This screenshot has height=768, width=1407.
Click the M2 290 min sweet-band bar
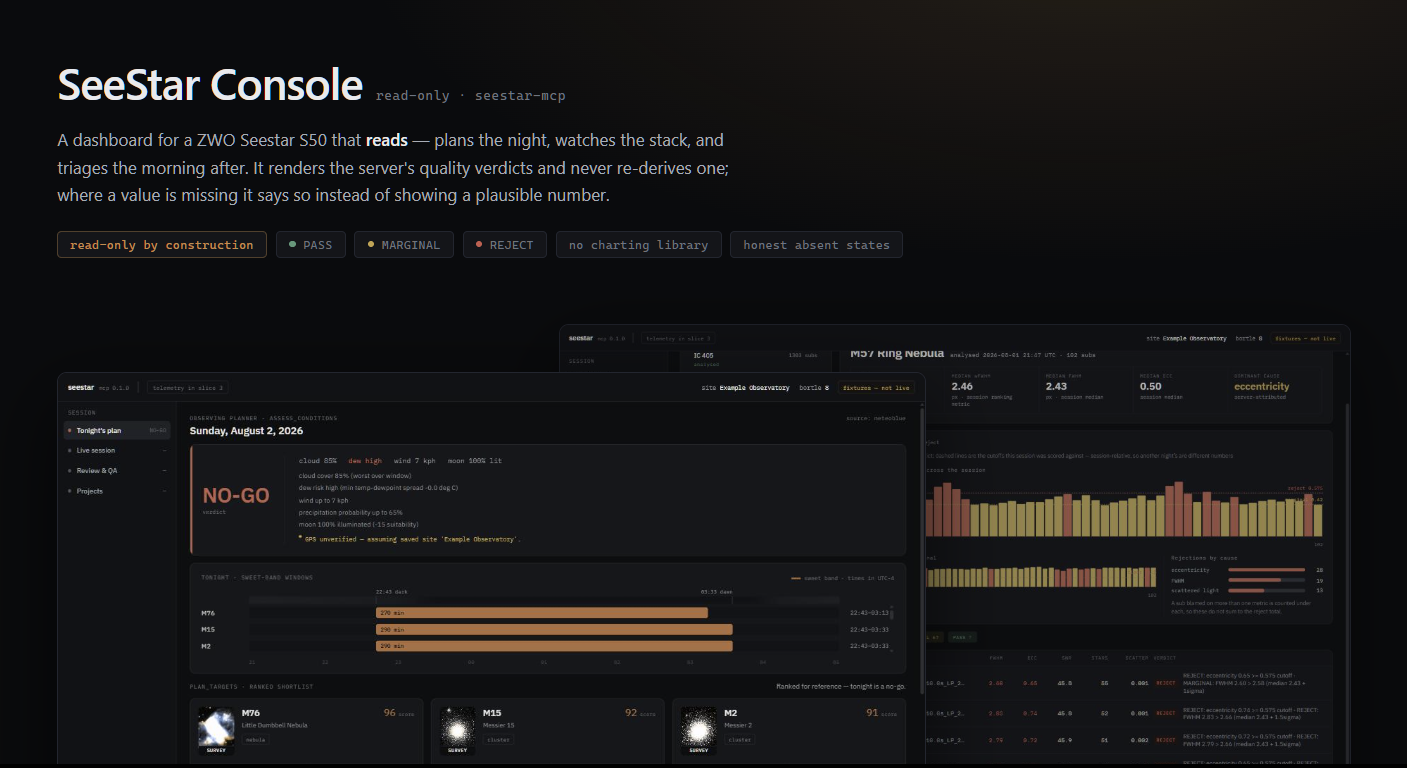[x=554, y=646]
